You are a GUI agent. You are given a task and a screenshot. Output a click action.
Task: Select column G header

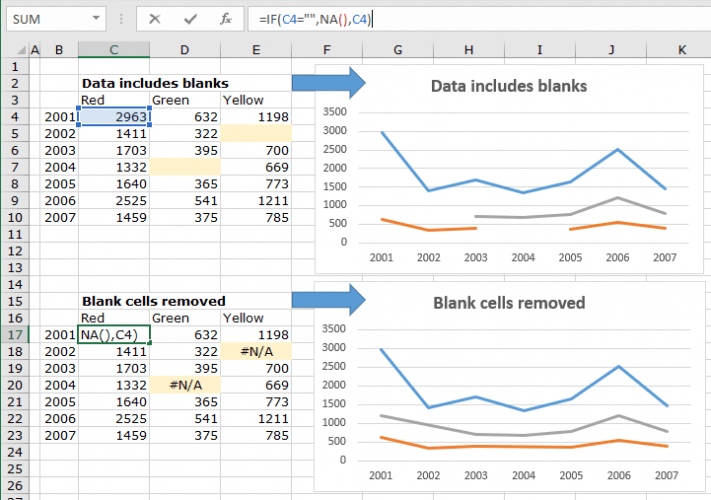(398, 49)
